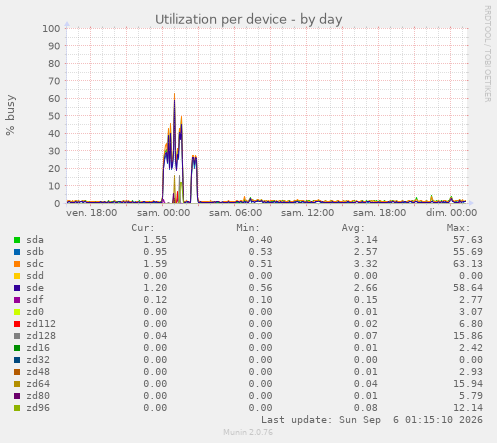Click sdb max value 55.69
This screenshot has width=497, height=443.
coord(468,252)
